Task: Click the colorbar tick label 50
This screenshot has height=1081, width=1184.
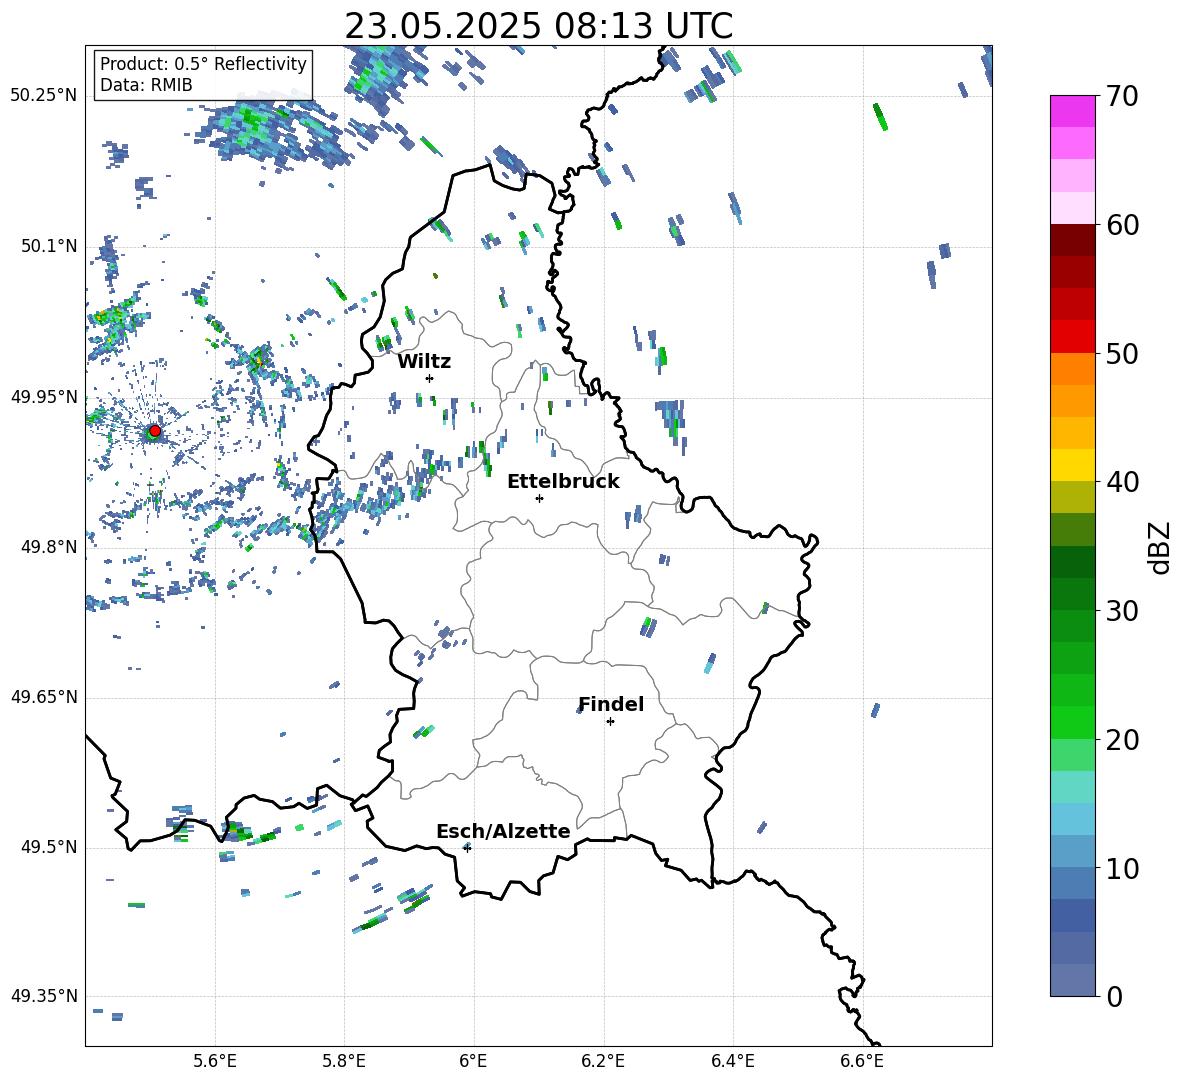Action: (1122, 354)
